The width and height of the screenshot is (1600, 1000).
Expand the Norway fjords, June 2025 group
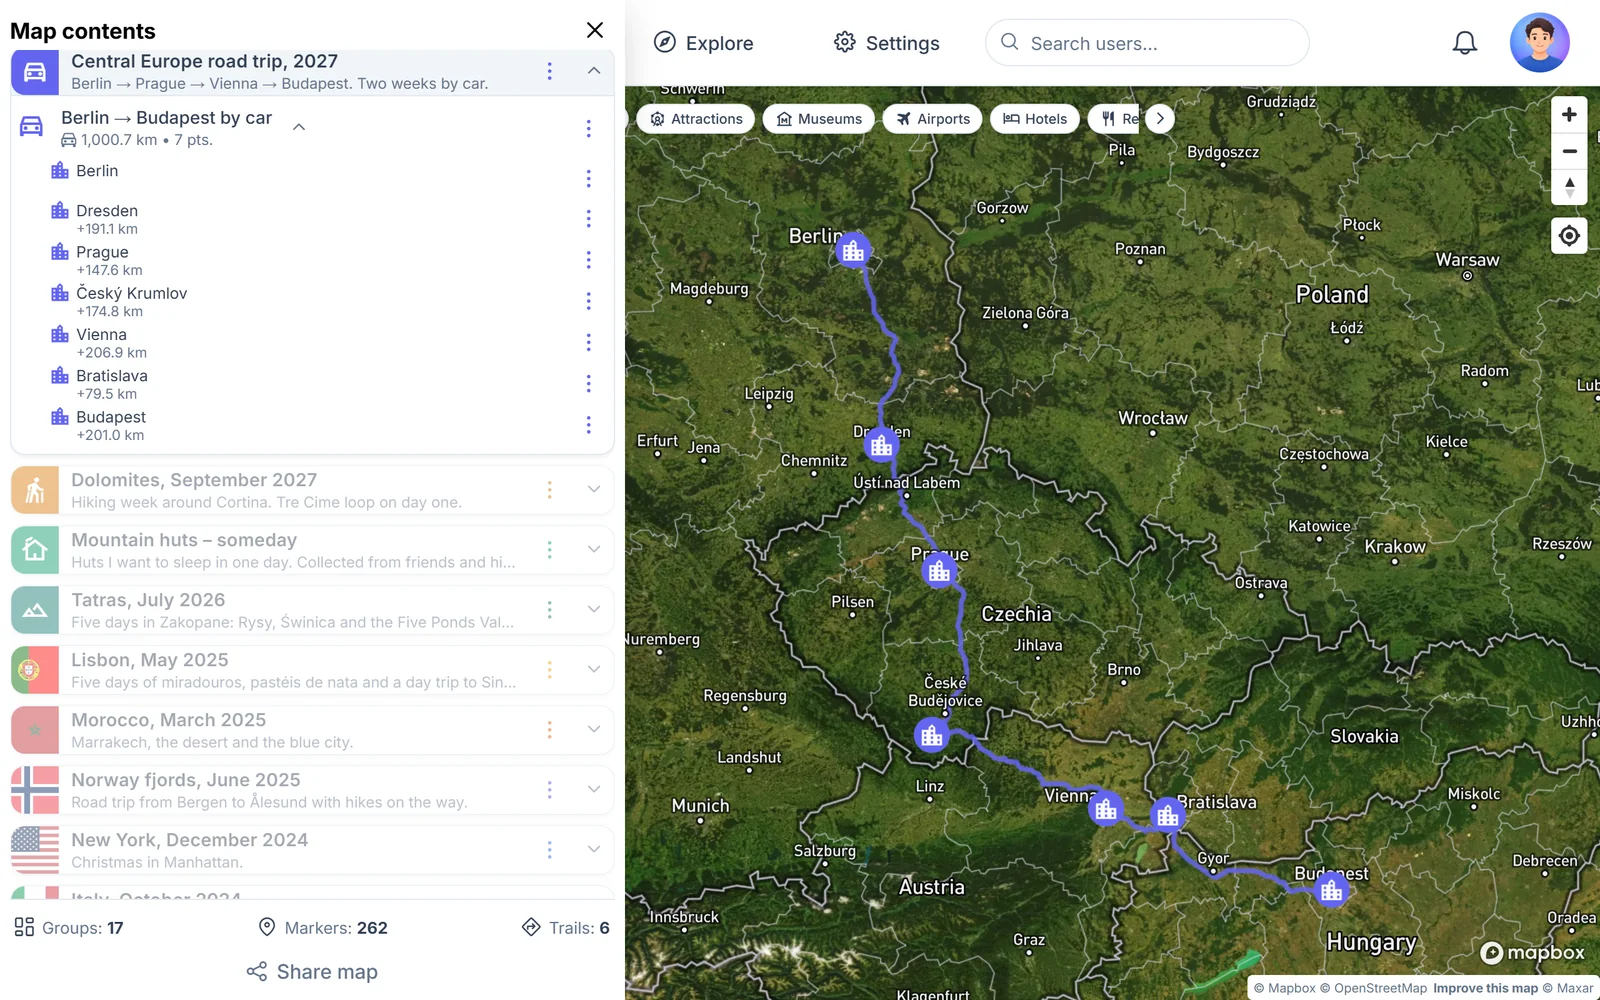click(594, 789)
